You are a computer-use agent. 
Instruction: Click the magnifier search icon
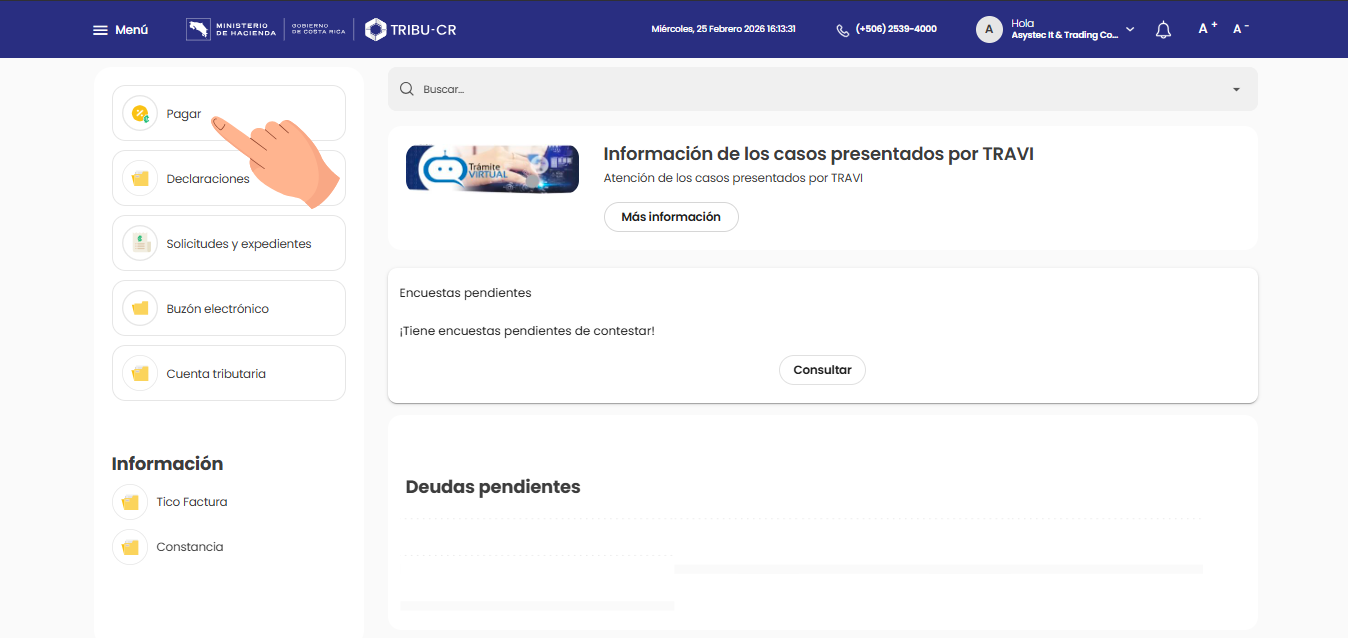(407, 89)
